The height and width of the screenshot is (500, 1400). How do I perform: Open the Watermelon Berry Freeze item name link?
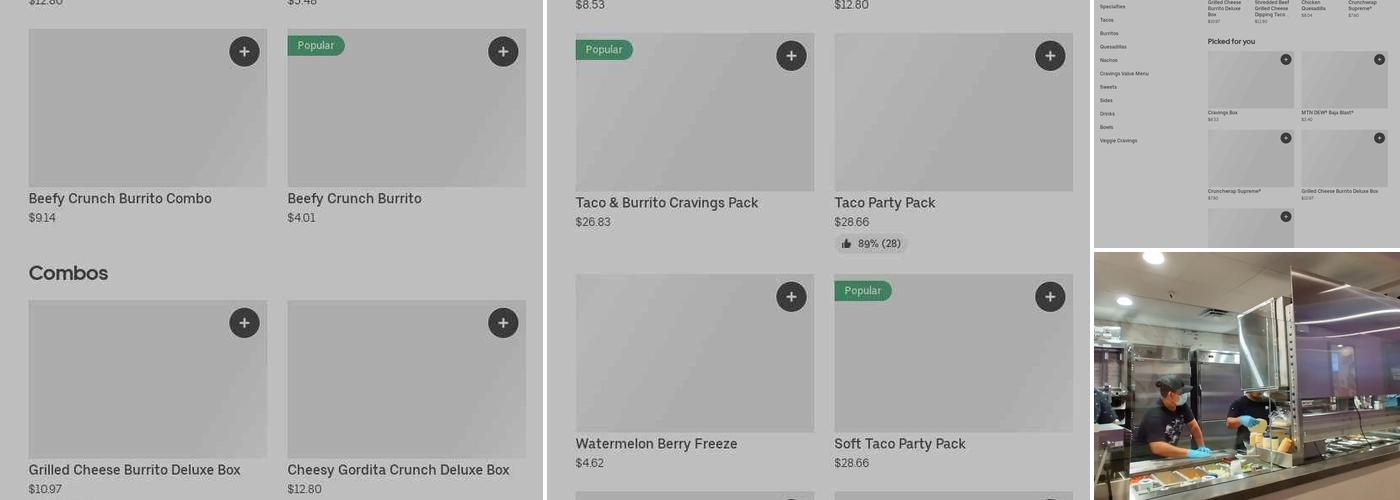tap(656, 444)
